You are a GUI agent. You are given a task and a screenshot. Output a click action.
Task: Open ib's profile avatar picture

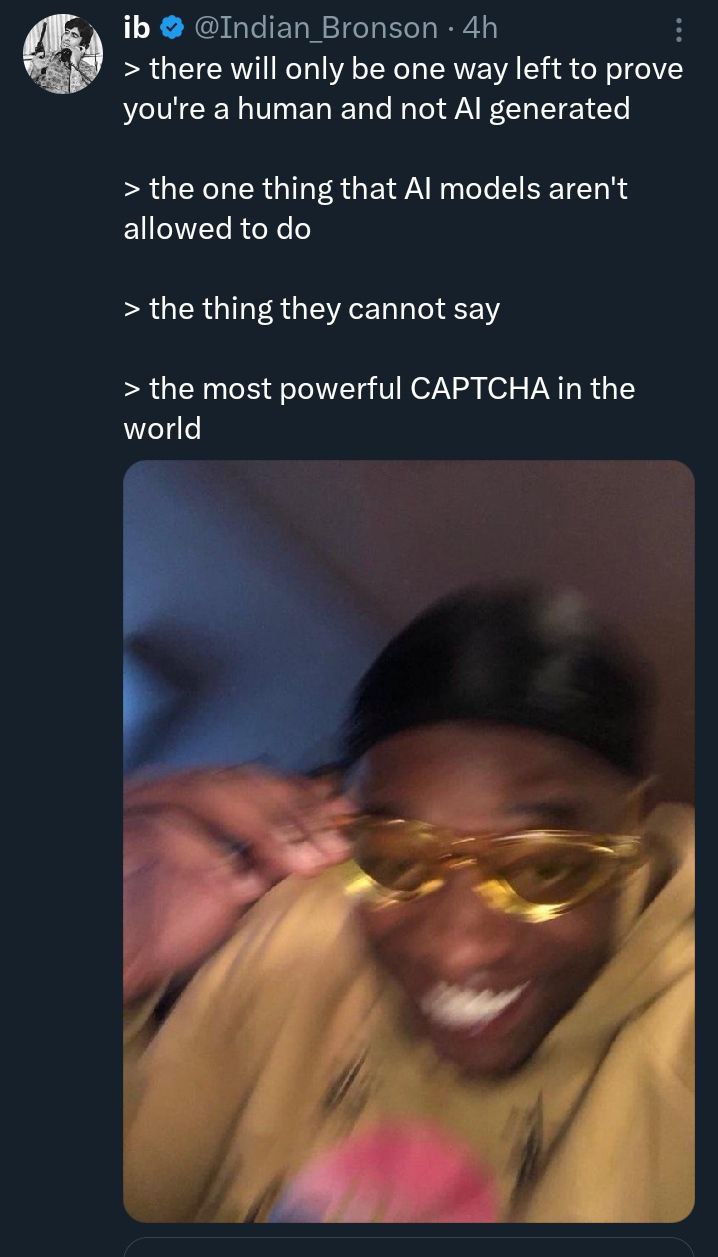[63, 54]
